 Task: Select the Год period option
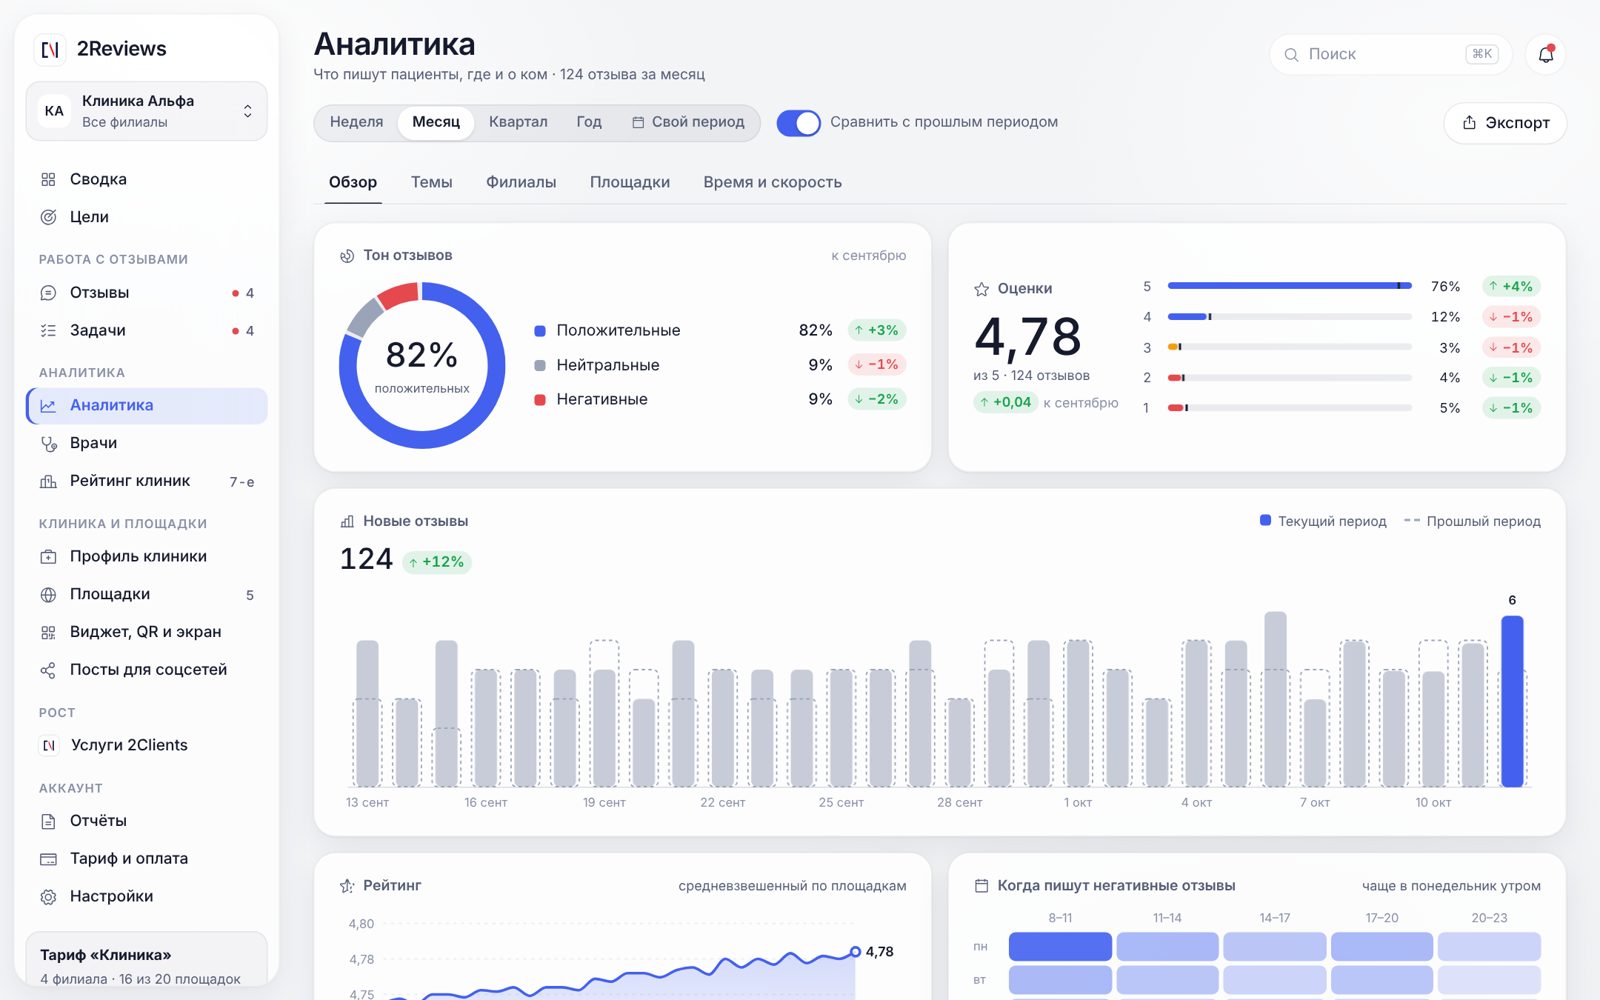point(589,122)
